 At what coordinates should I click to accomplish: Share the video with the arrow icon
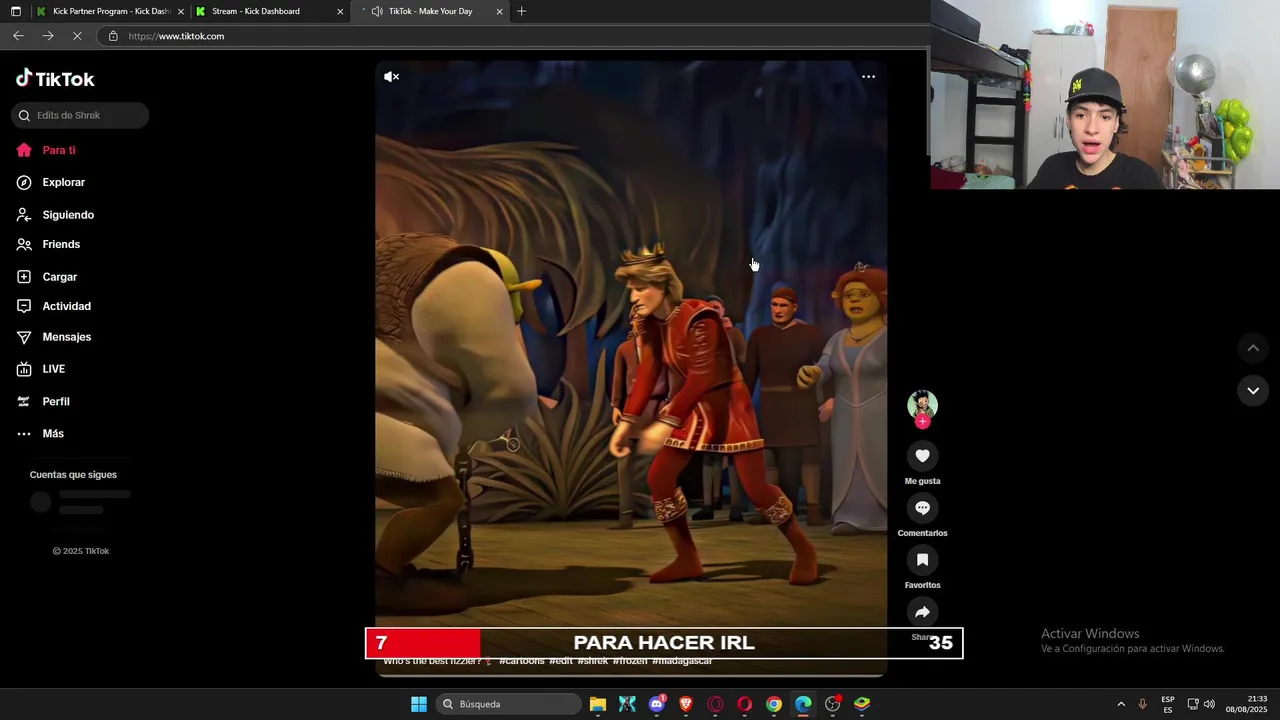(922, 612)
